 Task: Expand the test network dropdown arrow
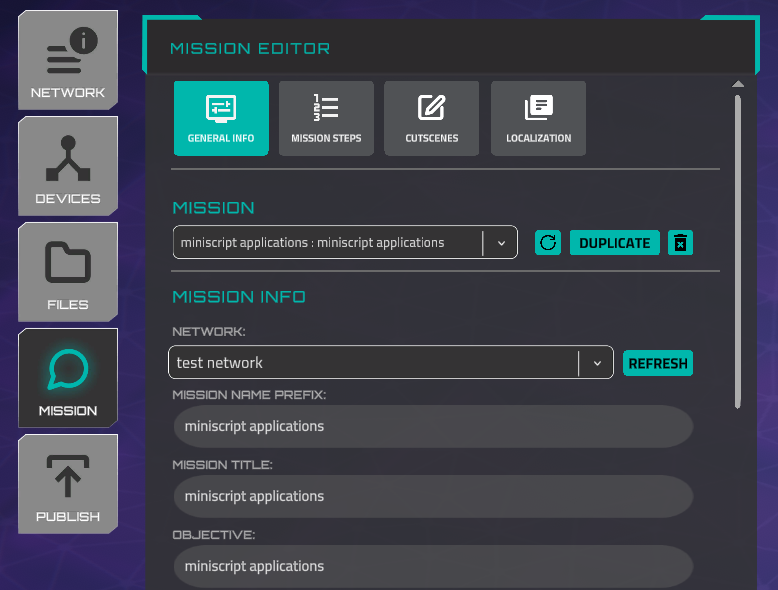pyautogui.click(x=597, y=363)
